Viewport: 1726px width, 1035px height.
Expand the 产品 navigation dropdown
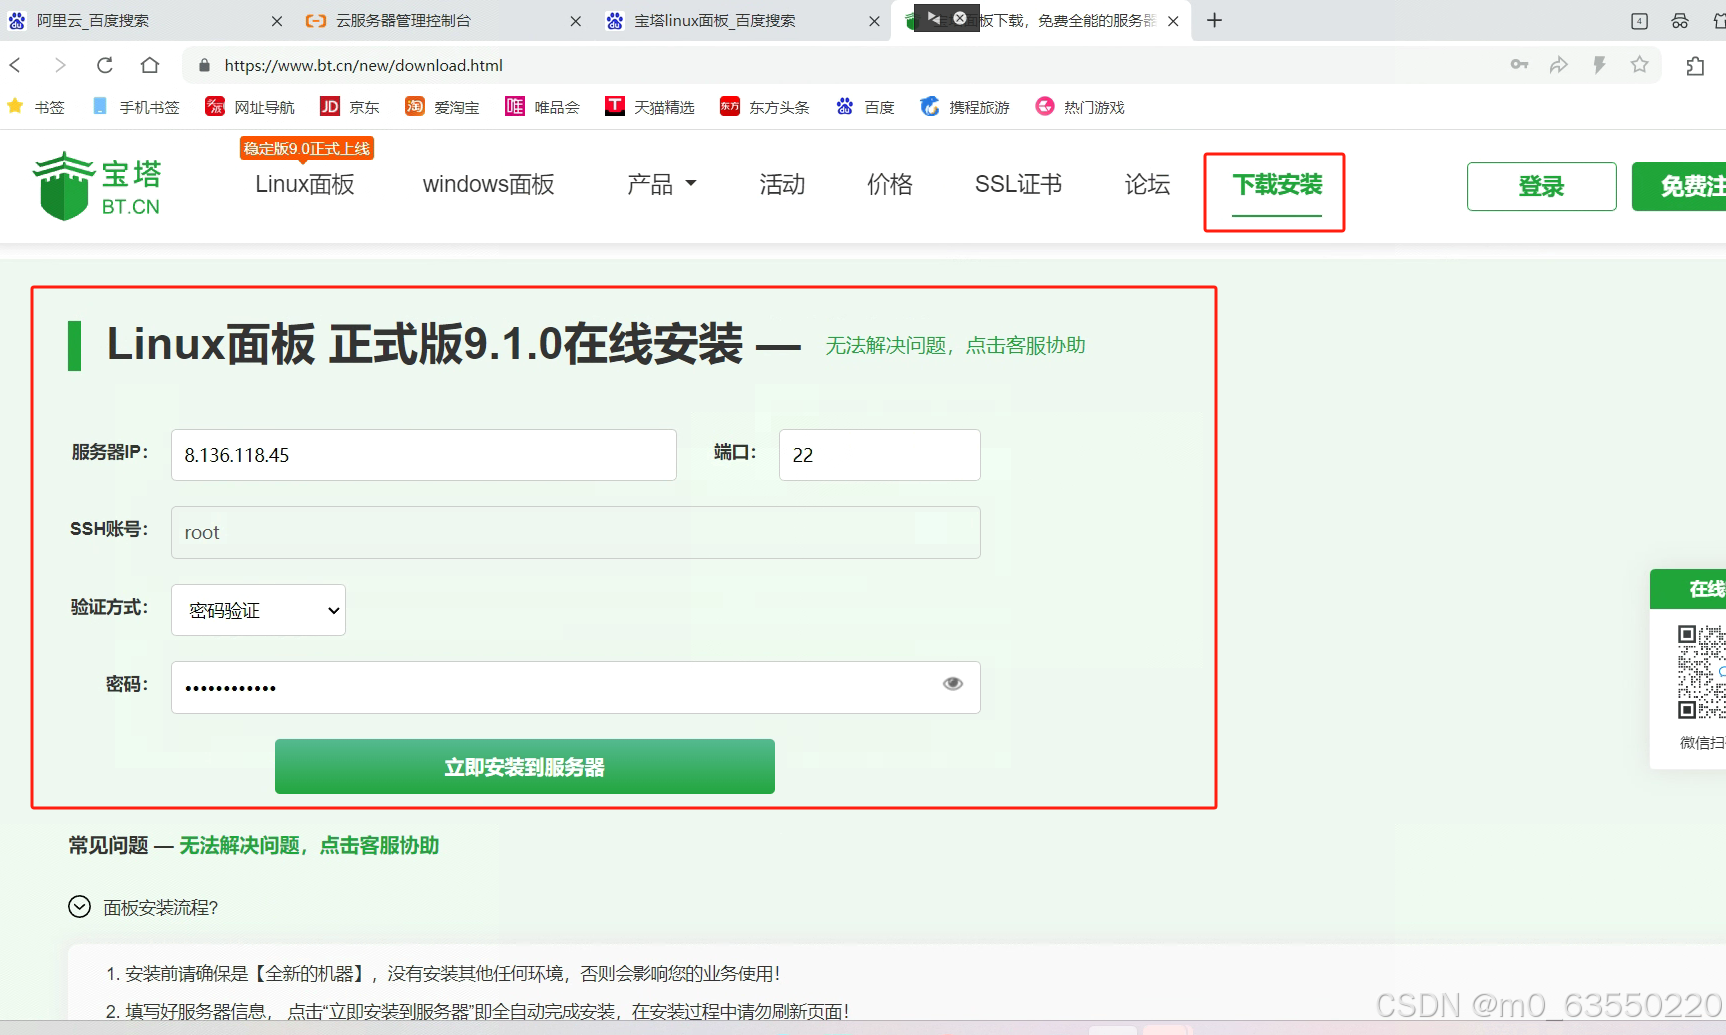pyautogui.click(x=661, y=185)
